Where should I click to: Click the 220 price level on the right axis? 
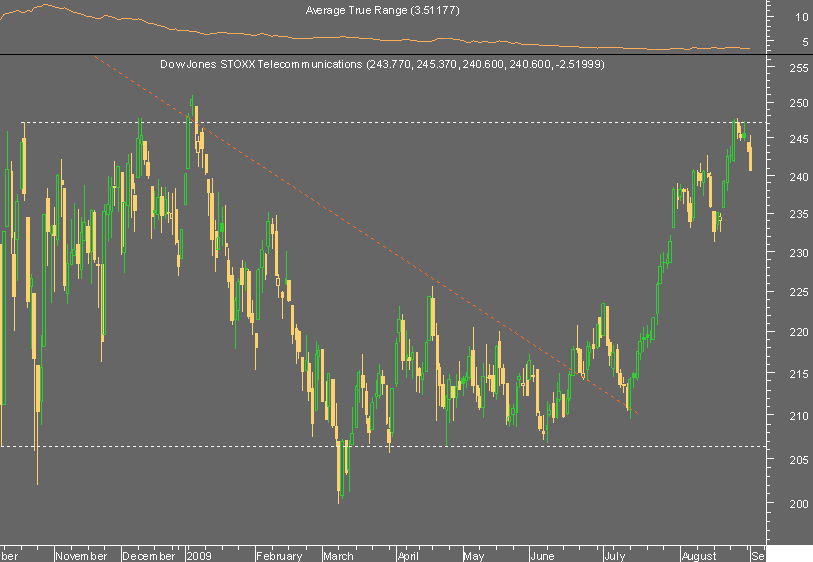click(798, 332)
